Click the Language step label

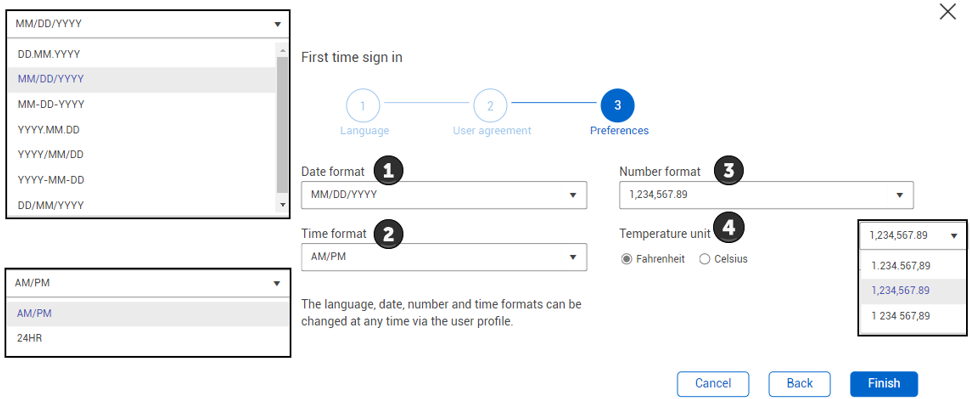coord(364,131)
